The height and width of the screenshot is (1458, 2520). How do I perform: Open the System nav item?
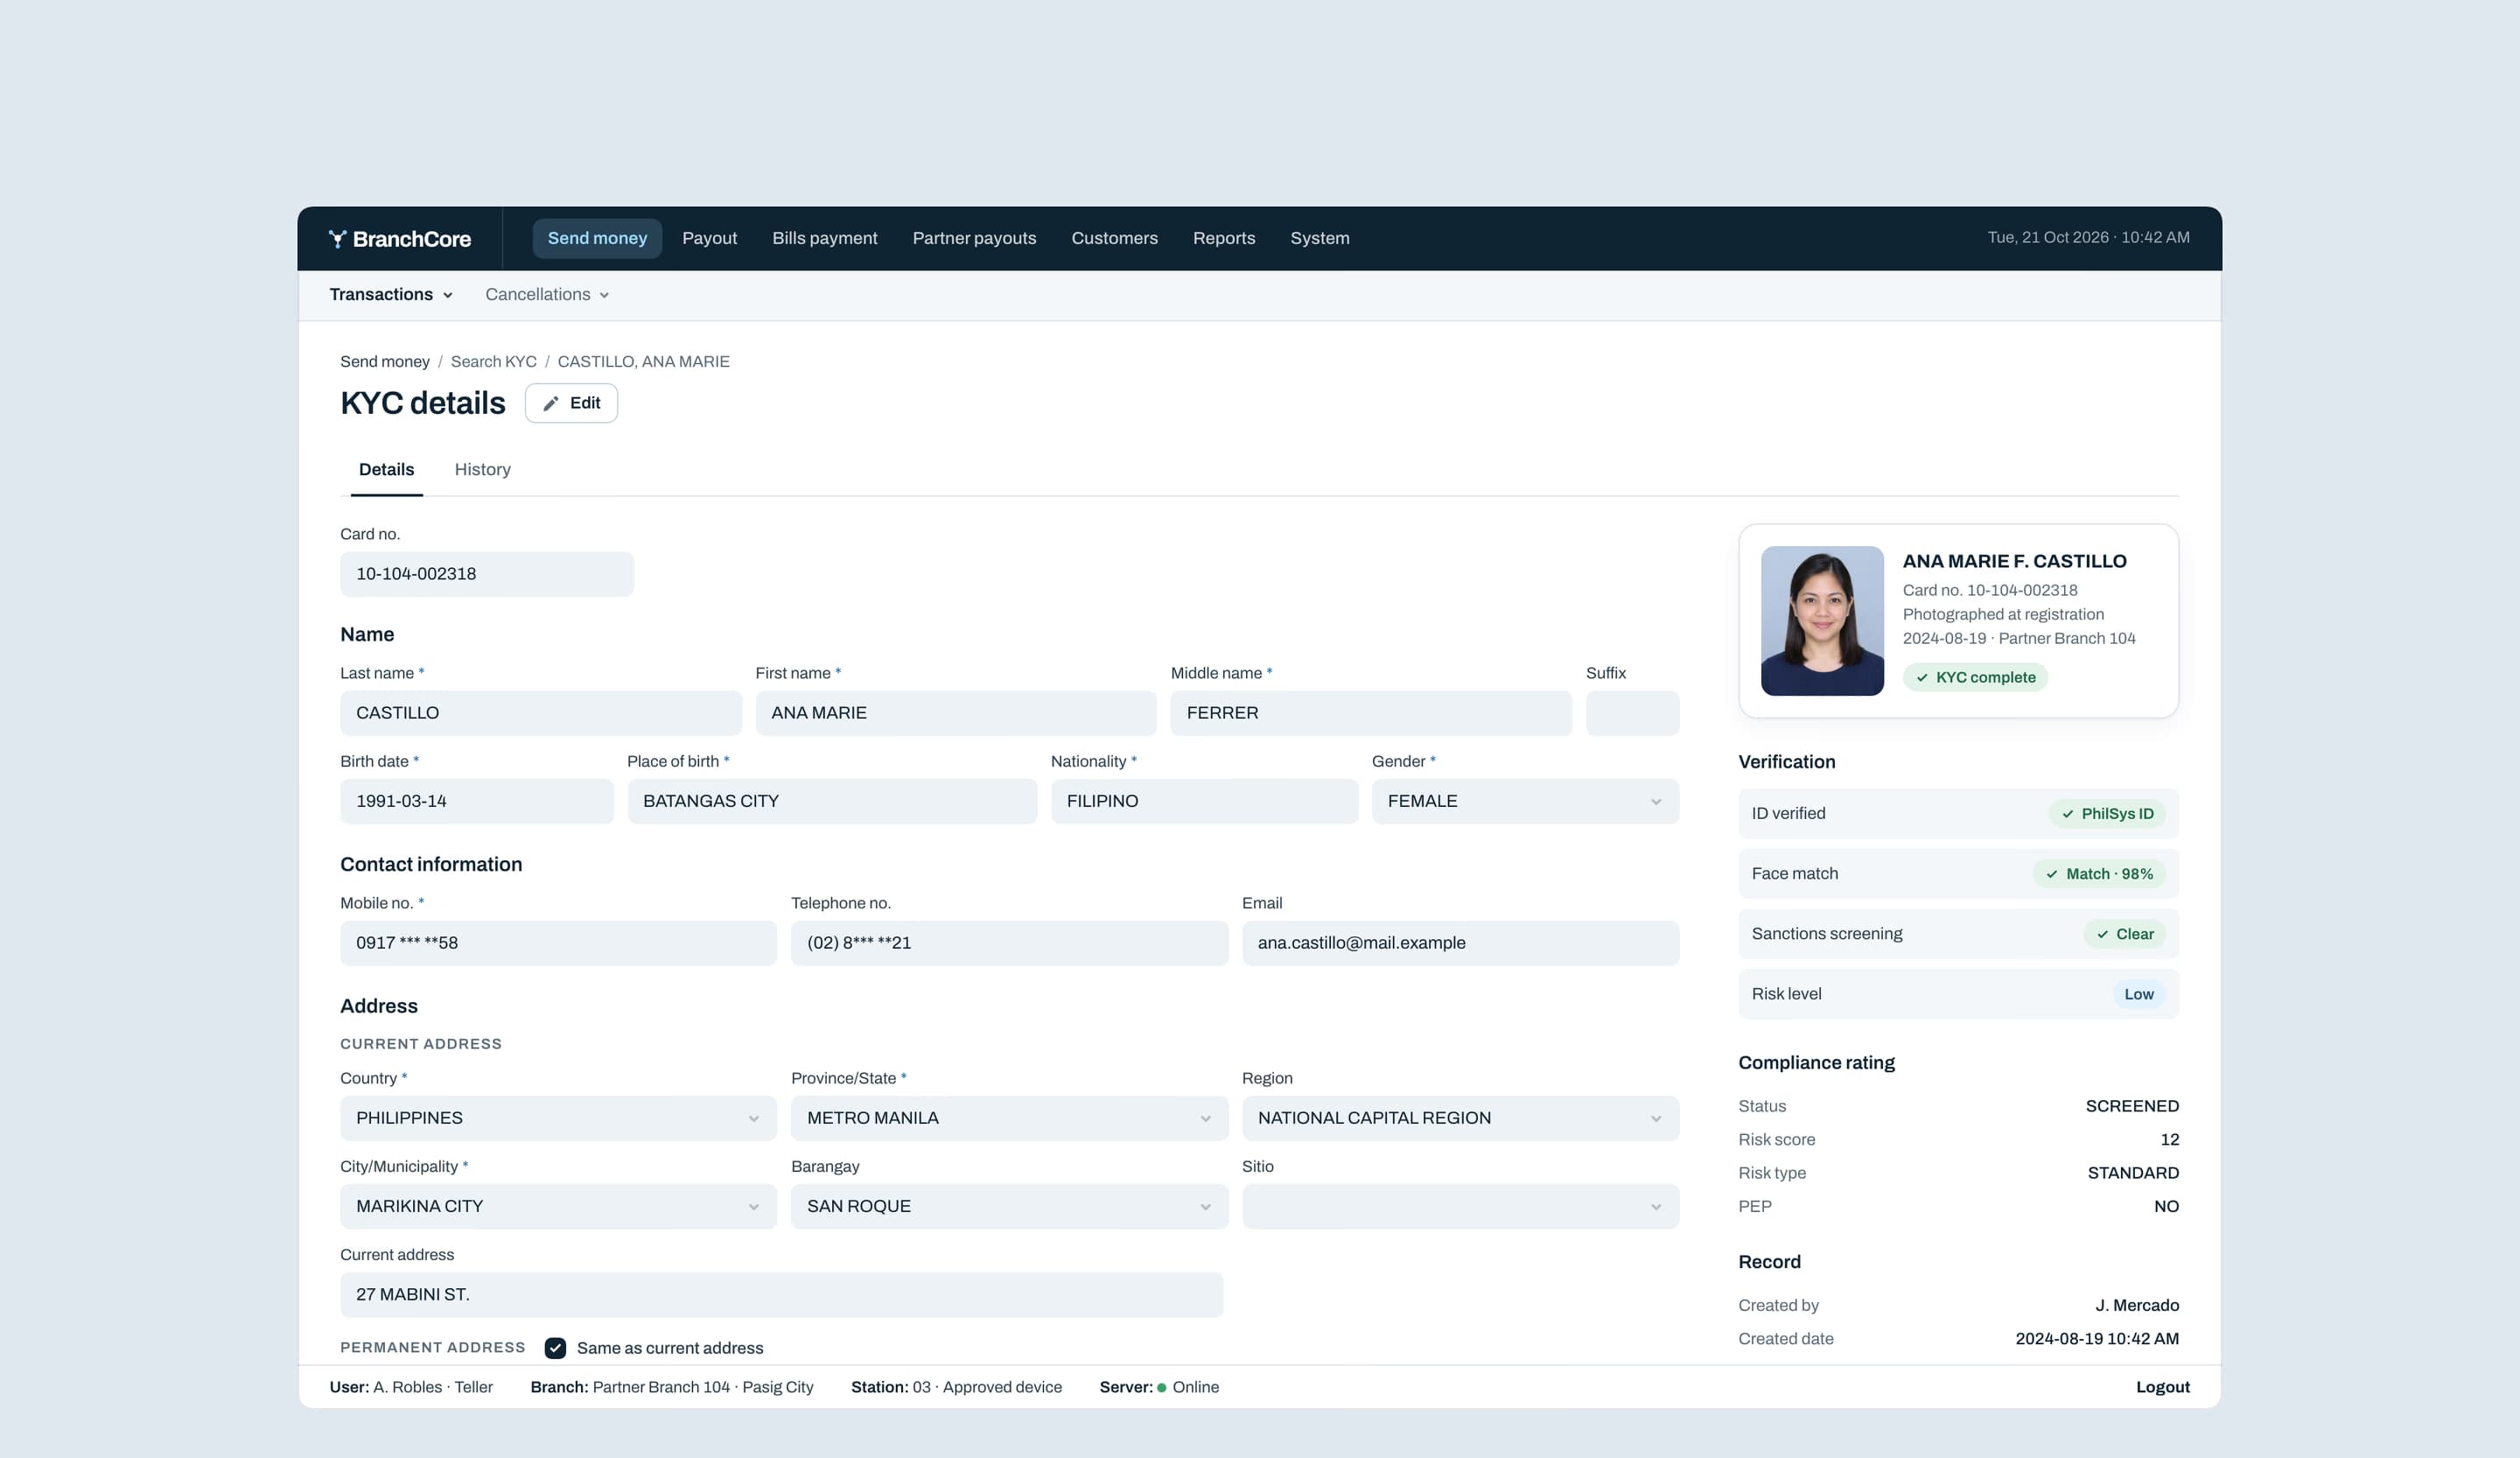tap(1319, 238)
